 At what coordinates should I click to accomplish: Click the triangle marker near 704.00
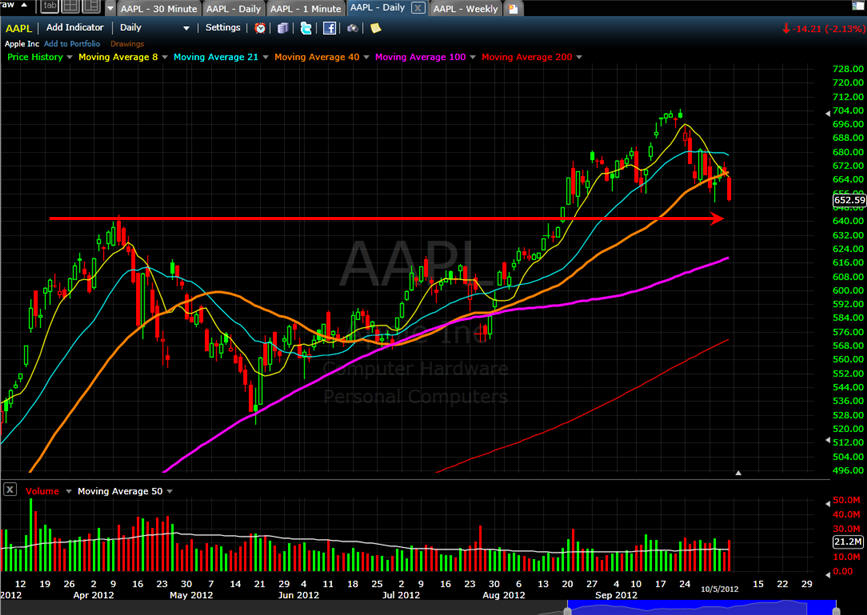click(x=828, y=113)
